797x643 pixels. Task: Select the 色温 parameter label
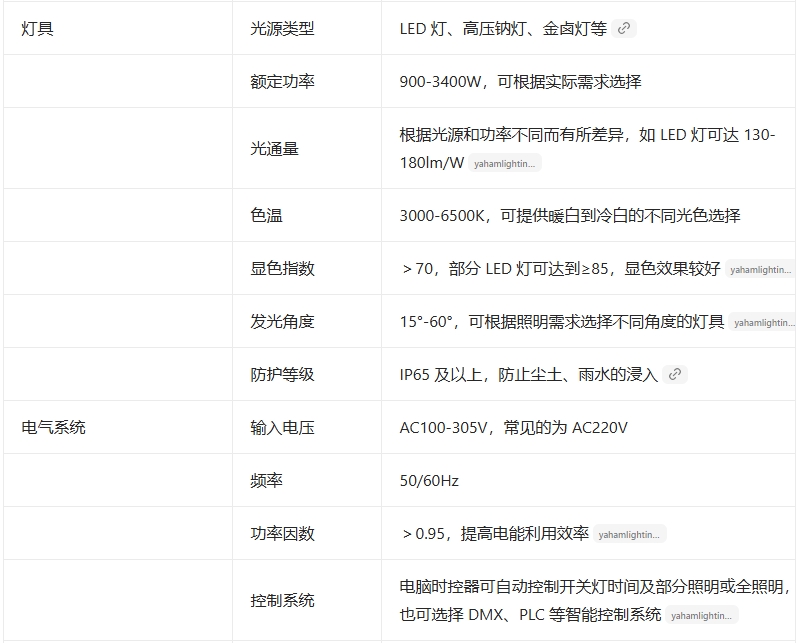(x=267, y=216)
